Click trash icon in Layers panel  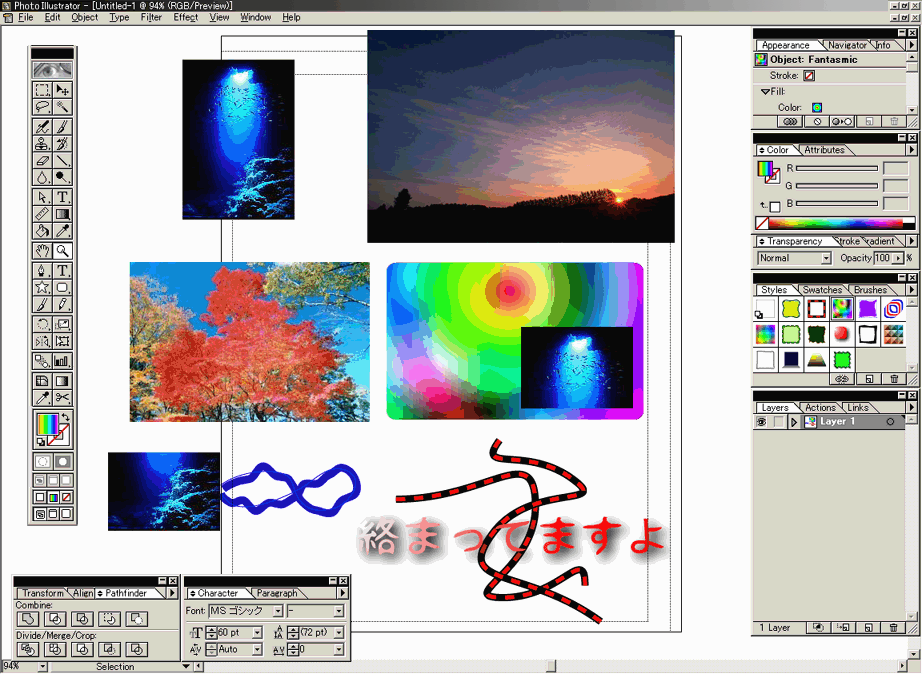click(893, 628)
